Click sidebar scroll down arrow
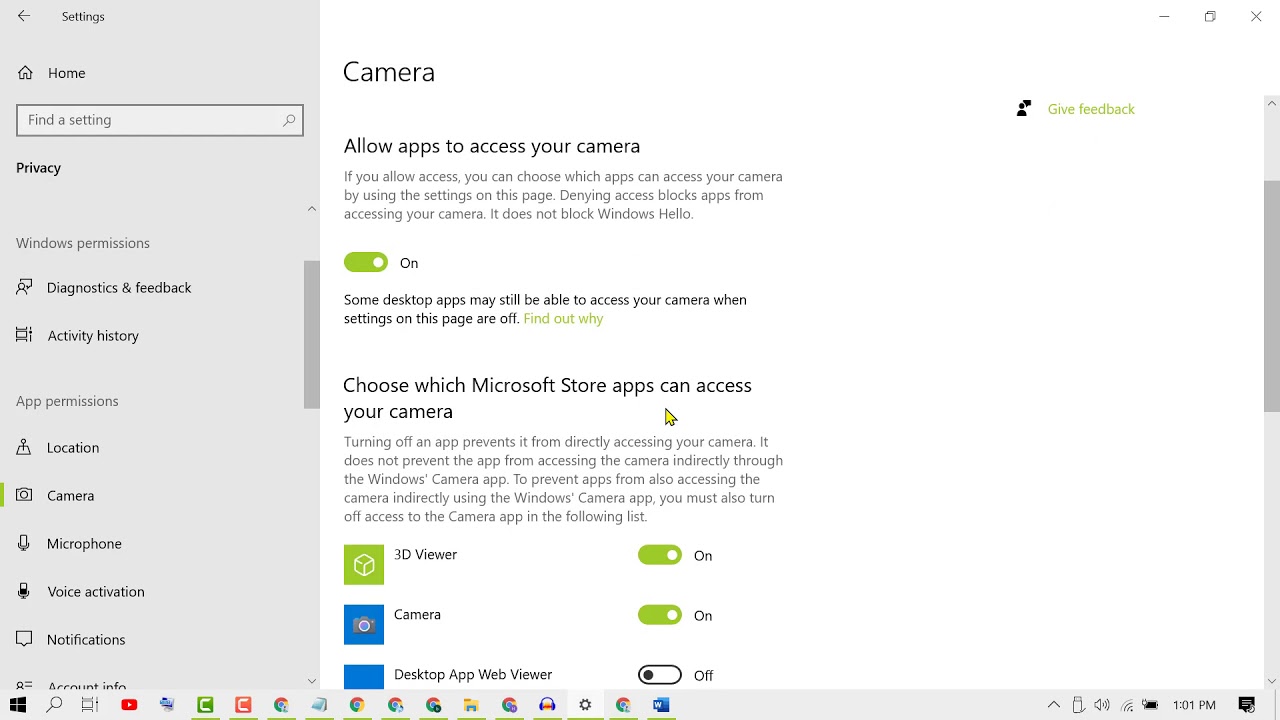1280x720 pixels. (x=312, y=681)
